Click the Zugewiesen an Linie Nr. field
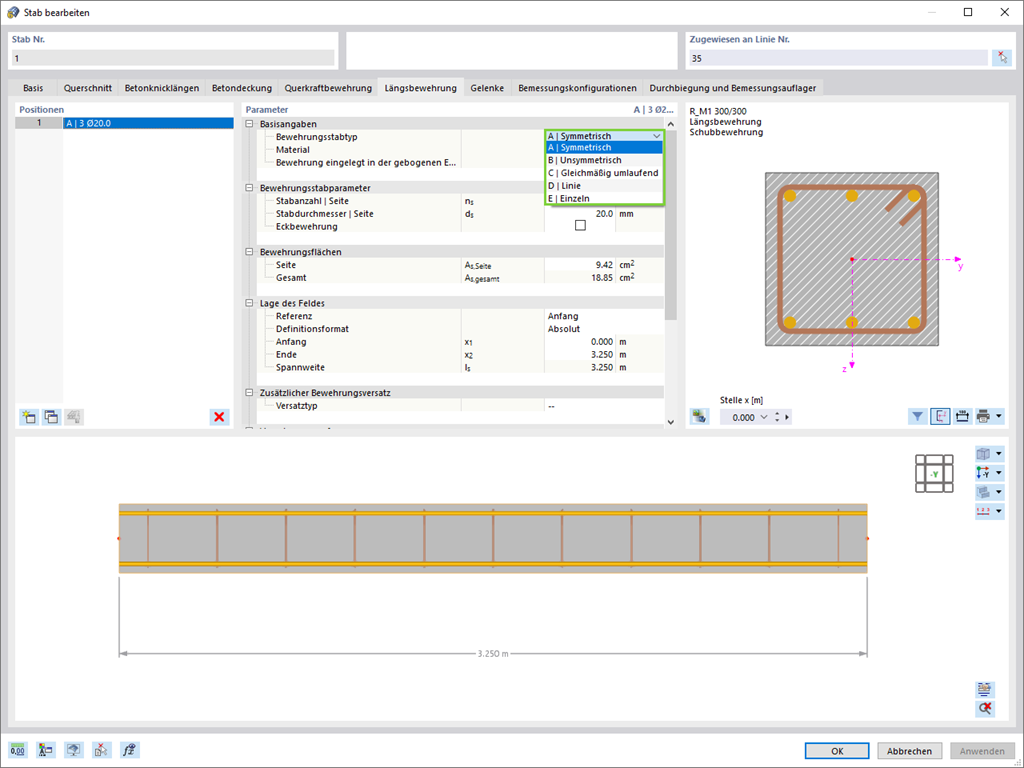 (x=839, y=58)
